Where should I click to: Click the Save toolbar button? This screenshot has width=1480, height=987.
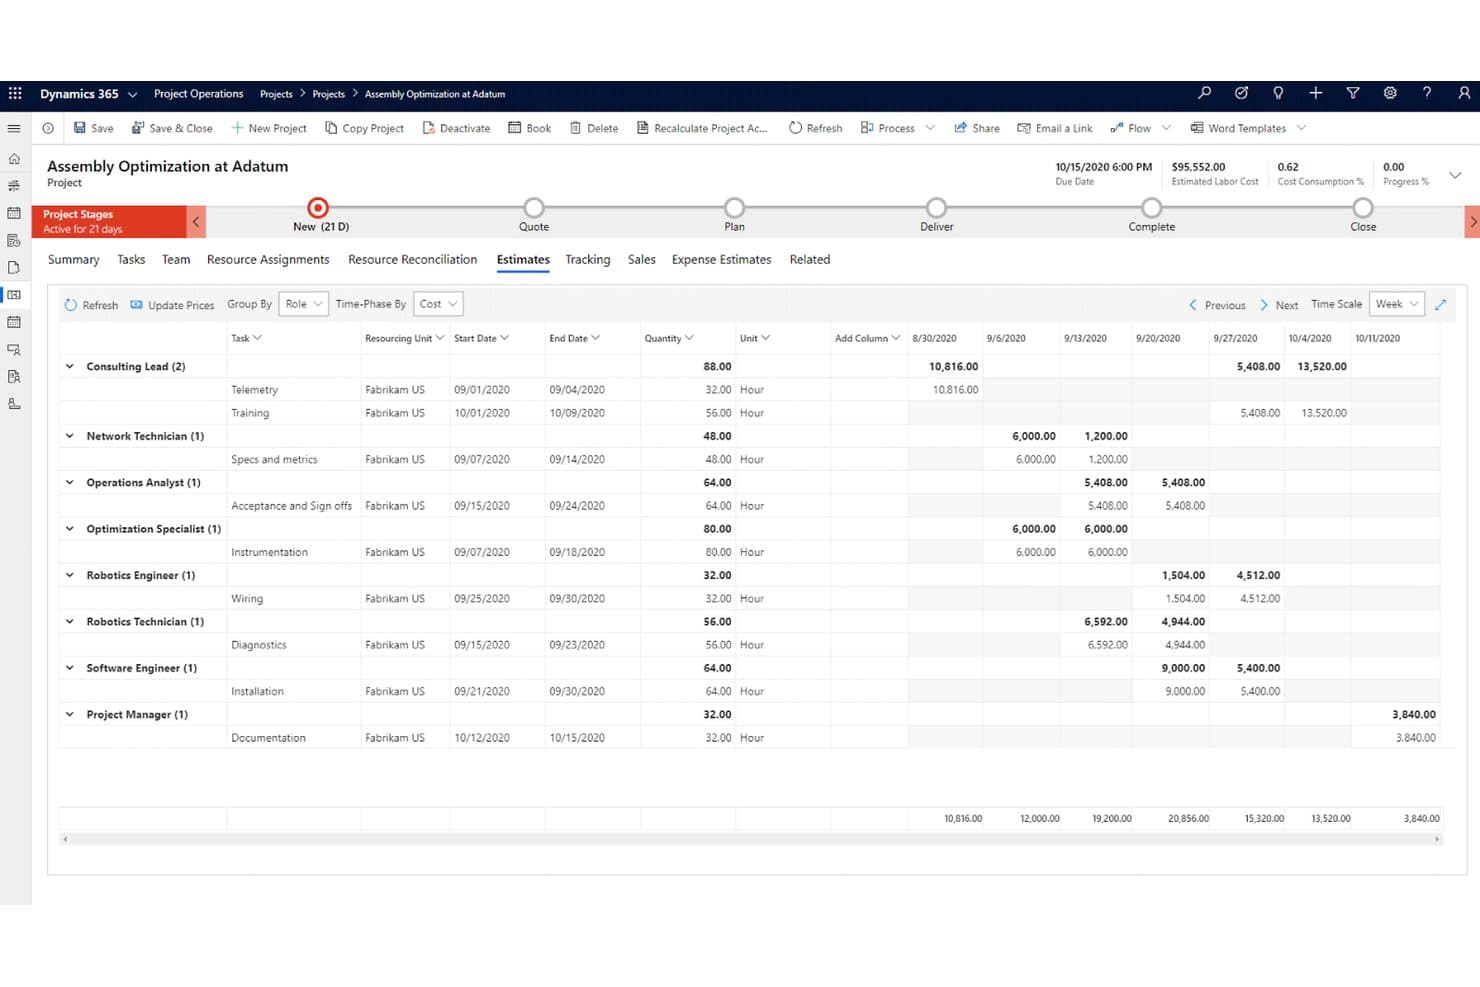point(94,128)
